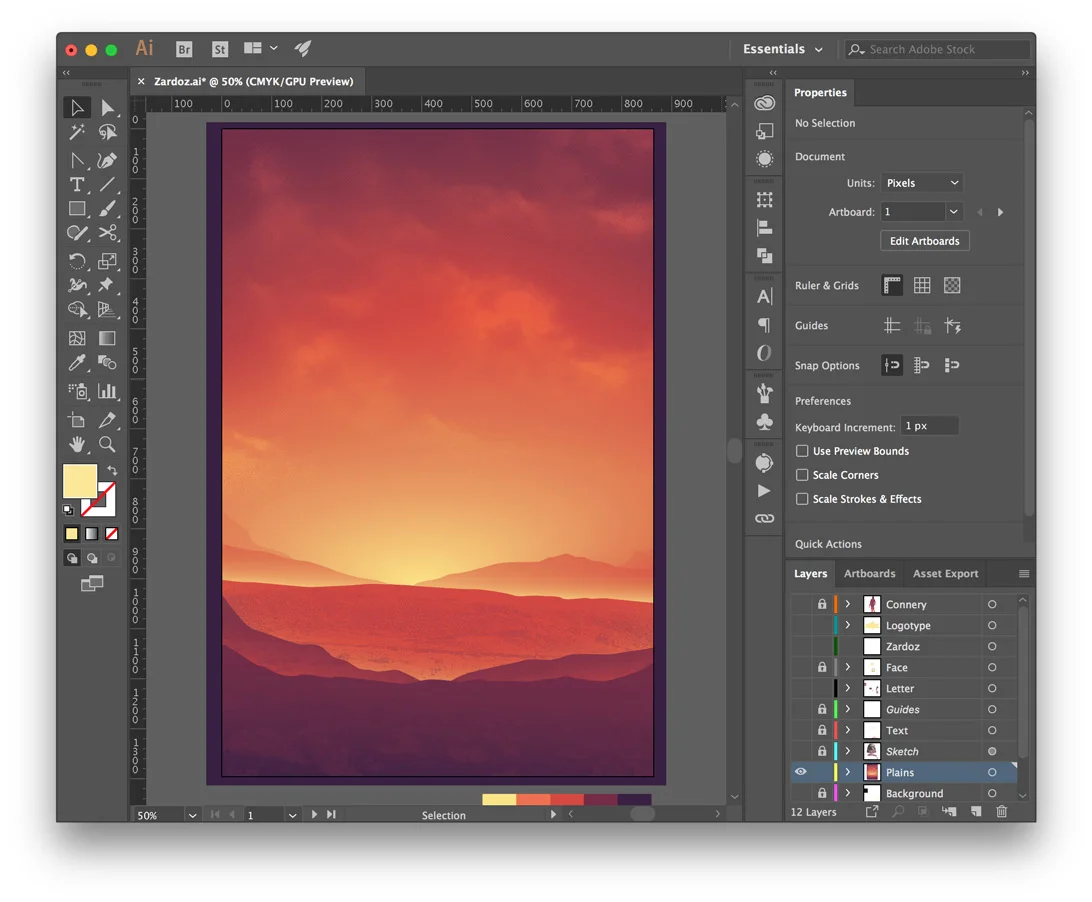Select the Type tool

tap(77, 185)
